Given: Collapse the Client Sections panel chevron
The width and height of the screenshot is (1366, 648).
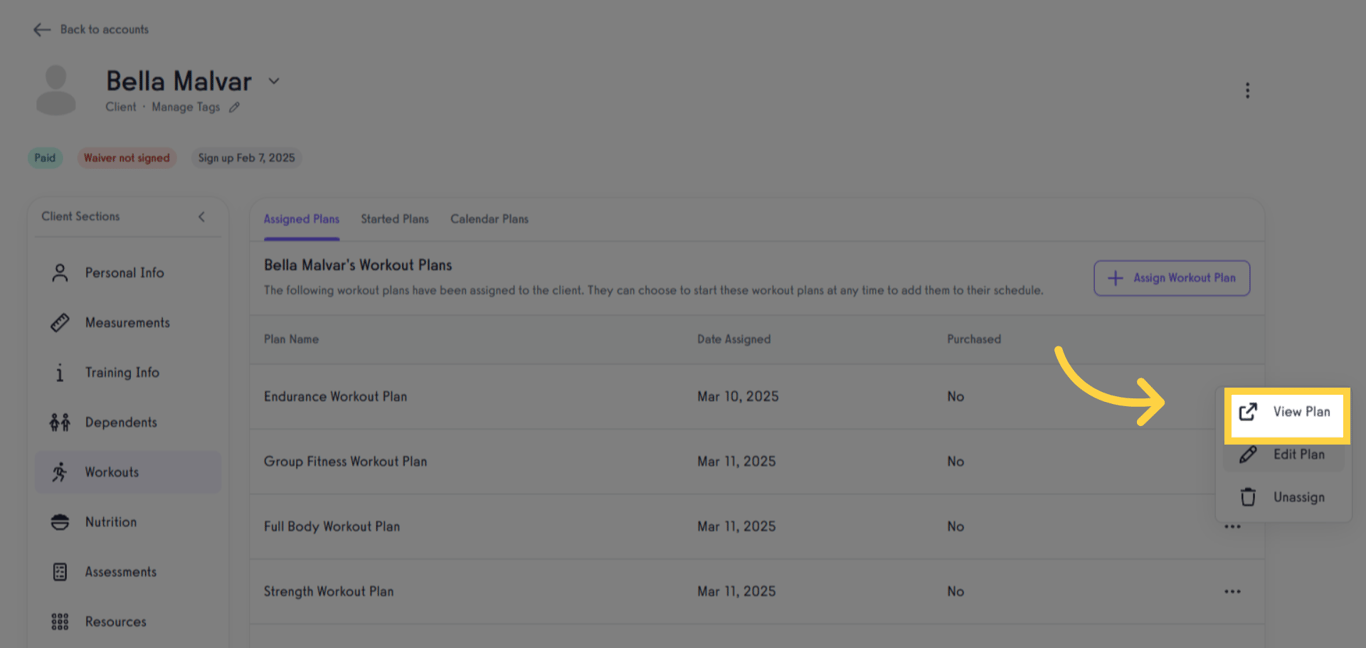Looking at the screenshot, I should [201, 217].
